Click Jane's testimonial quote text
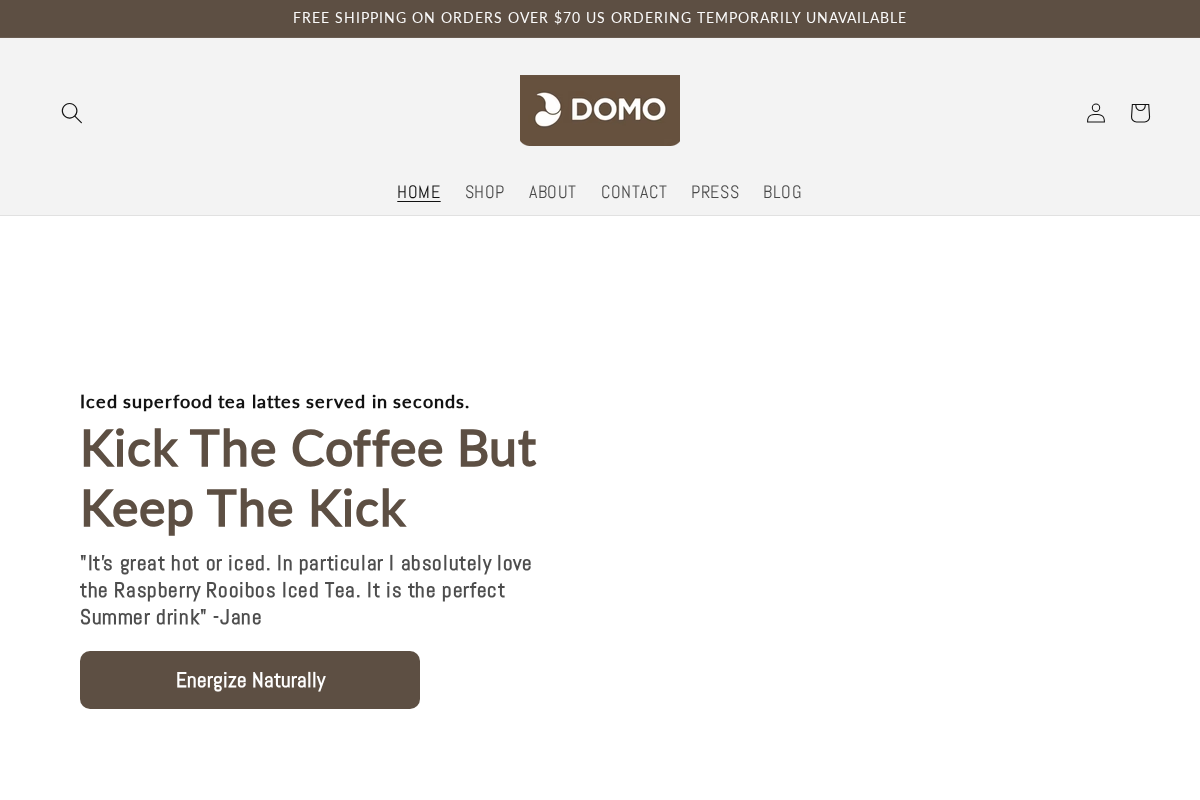The height and width of the screenshot is (800, 1200). click(x=306, y=590)
